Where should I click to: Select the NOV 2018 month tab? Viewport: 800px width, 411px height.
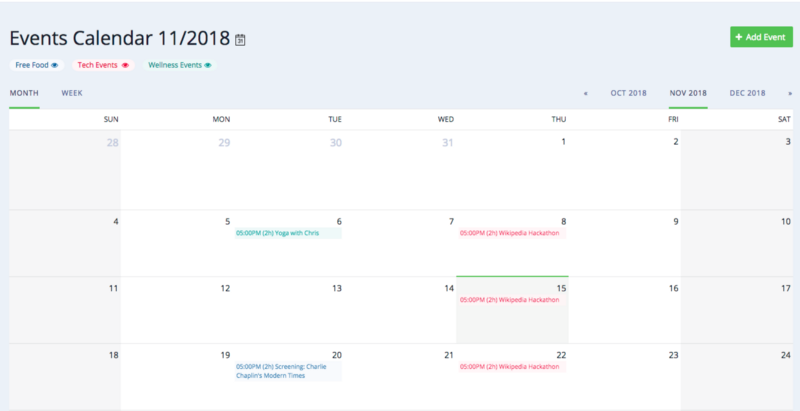[x=688, y=93]
